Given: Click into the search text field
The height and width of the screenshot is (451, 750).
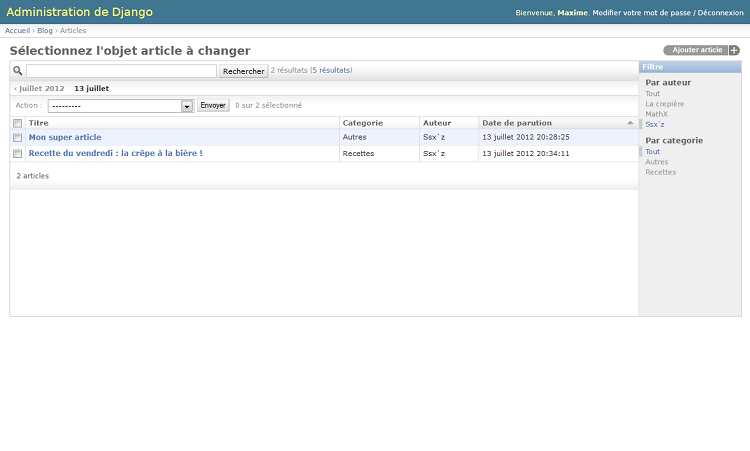Looking at the screenshot, I should click(x=121, y=71).
